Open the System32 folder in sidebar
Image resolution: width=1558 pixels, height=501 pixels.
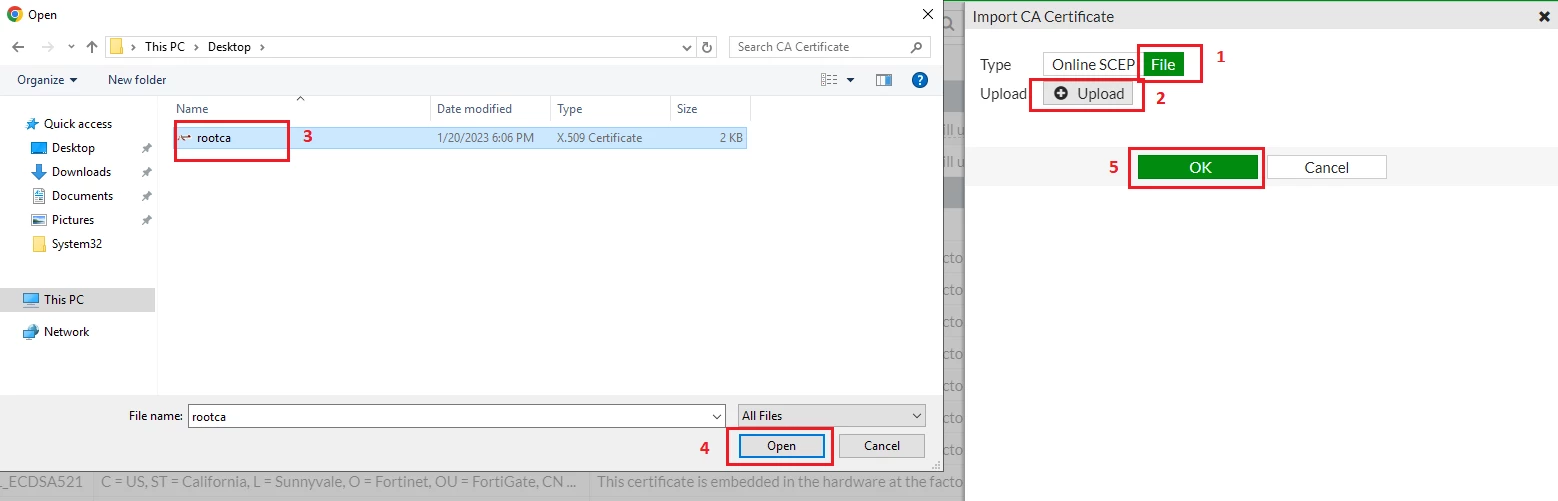[77, 244]
